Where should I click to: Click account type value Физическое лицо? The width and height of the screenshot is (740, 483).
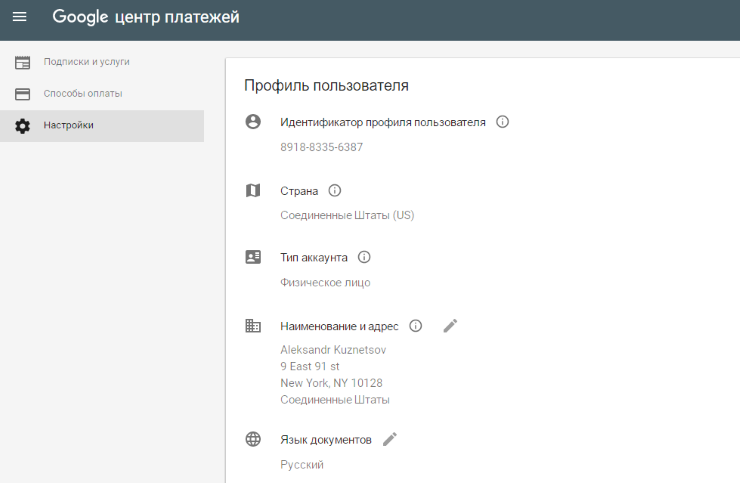(325, 283)
